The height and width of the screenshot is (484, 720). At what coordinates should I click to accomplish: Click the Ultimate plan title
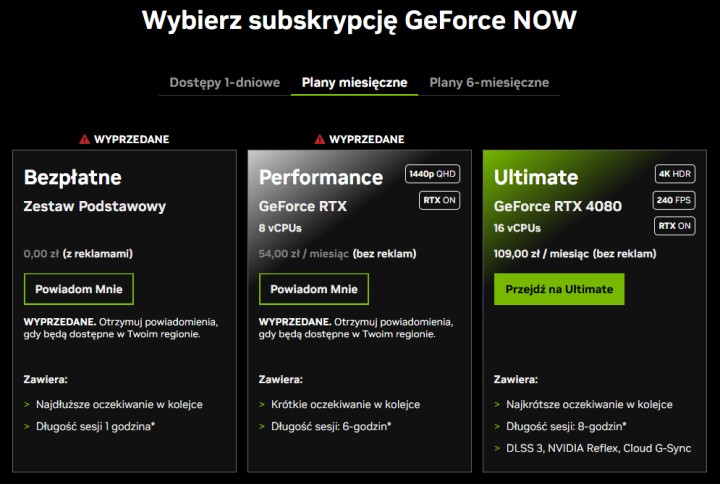pos(536,178)
